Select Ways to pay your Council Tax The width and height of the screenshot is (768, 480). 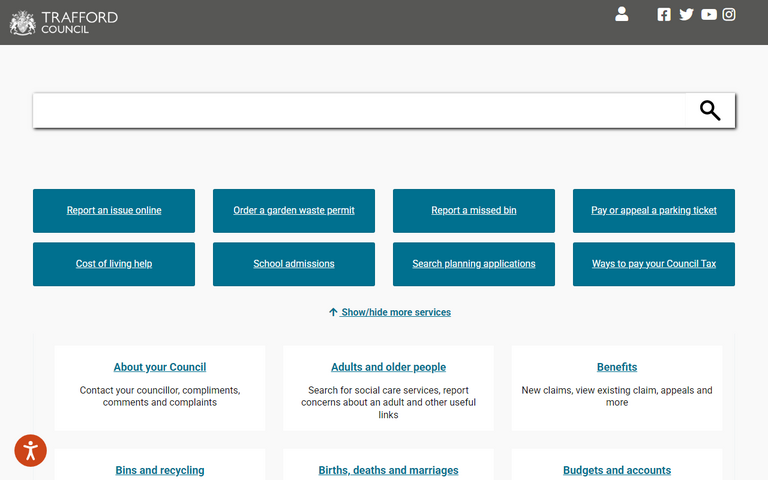(654, 264)
